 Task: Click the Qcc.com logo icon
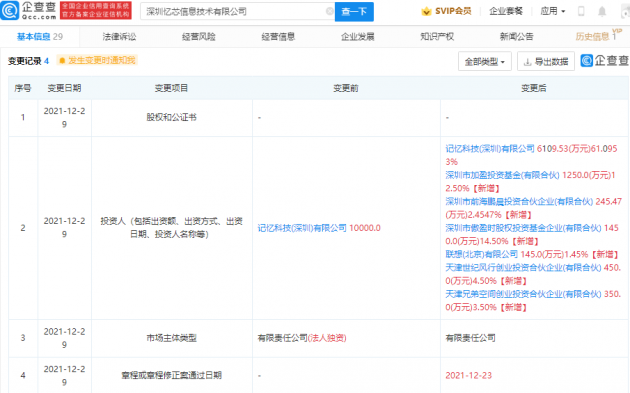point(9,10)
